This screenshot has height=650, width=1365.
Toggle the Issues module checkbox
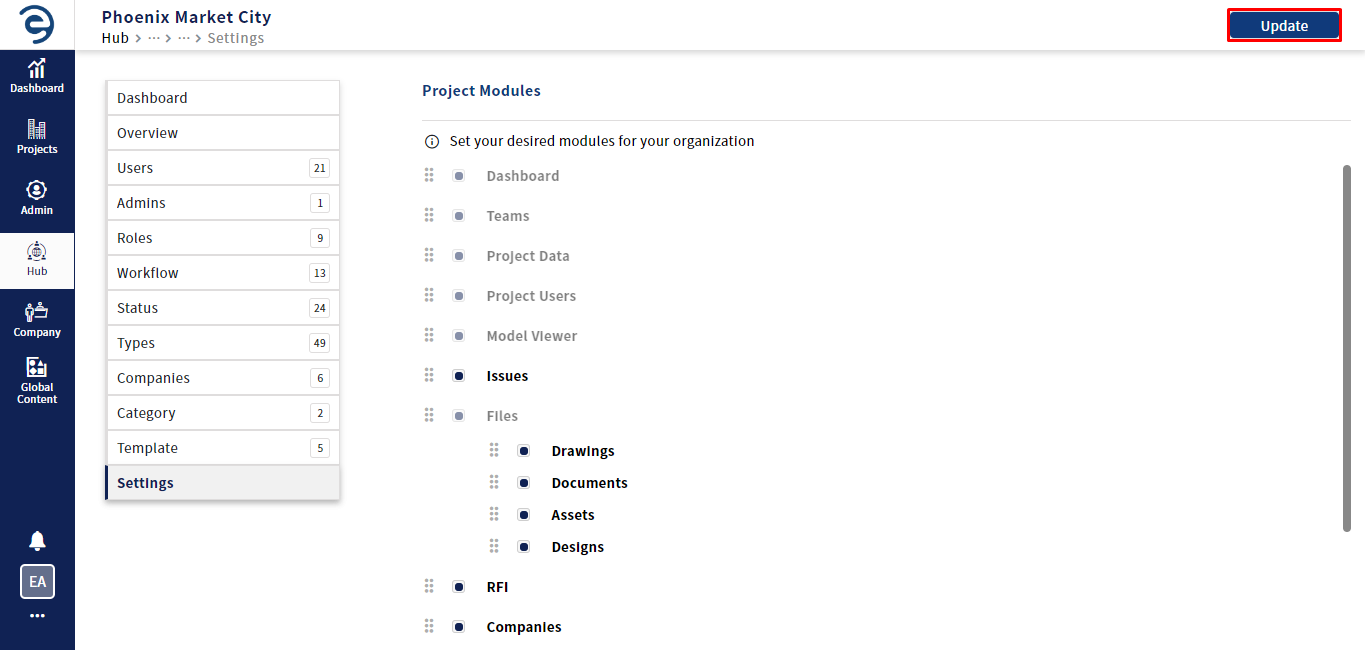459,376
